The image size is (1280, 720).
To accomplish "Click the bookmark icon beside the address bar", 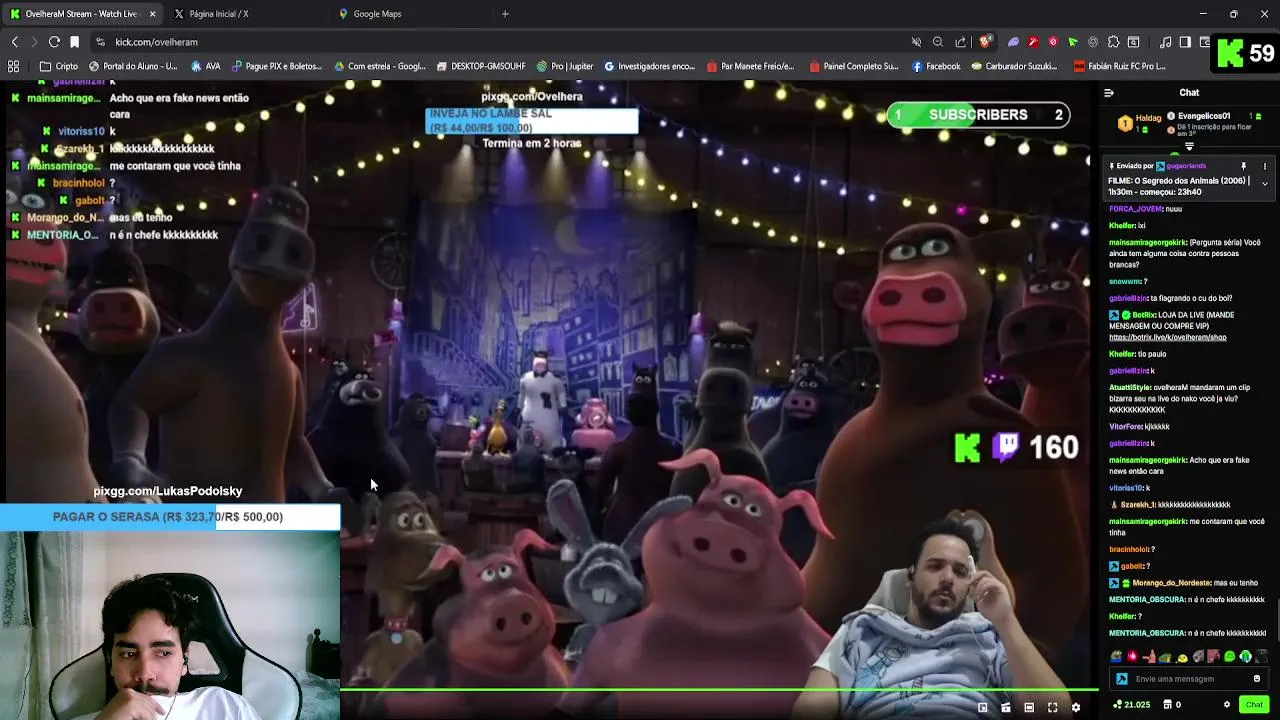I will tap(74, 42).
